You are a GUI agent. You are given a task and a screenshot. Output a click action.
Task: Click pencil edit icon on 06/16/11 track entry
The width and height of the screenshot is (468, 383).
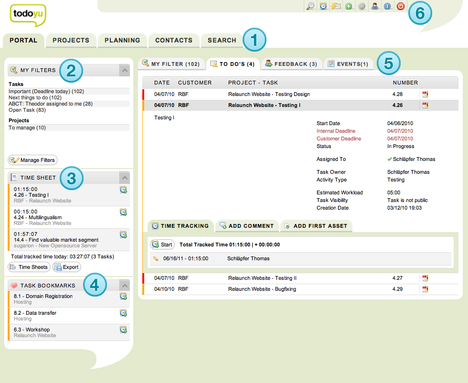tap(156, 258)
